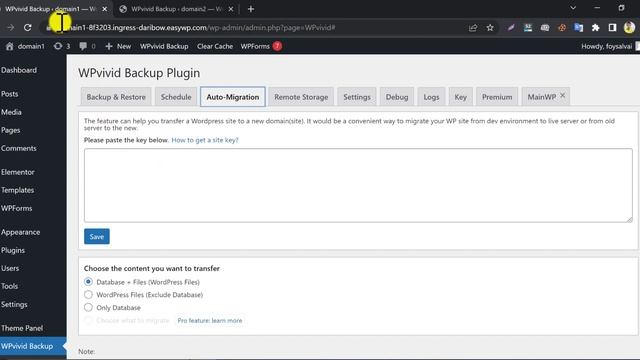640x360 pixels.
Task: Open the New content menu
Action: [x=118, y=47]
